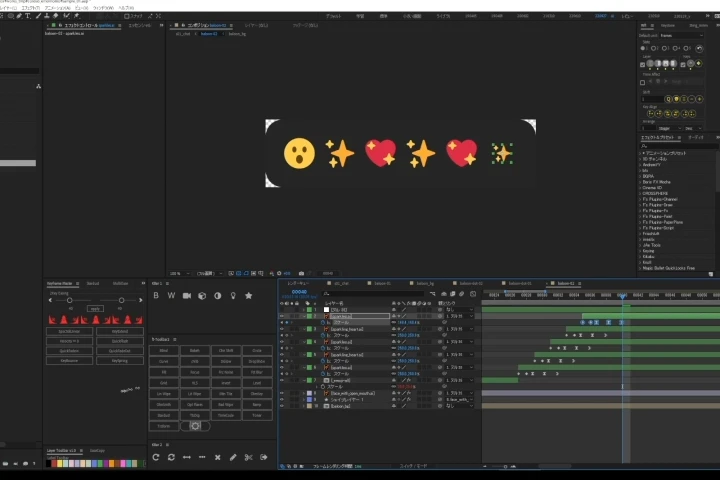Click the B icon in KBar 1
The image size is (720, 480).
click(156, 296)
